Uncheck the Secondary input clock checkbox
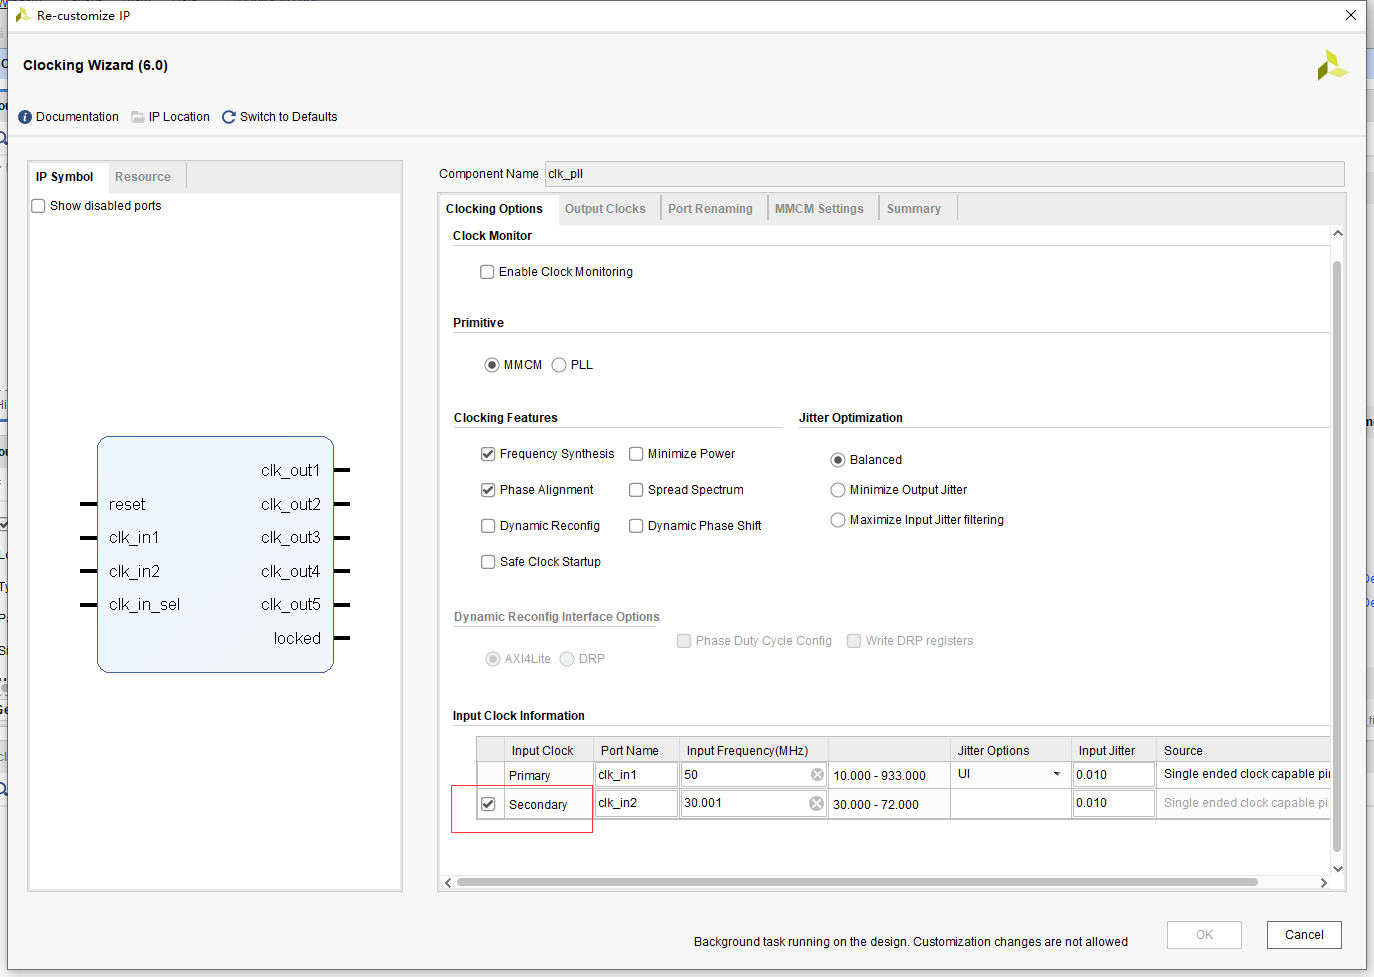Screen dimensions: 1374x977 488,804
